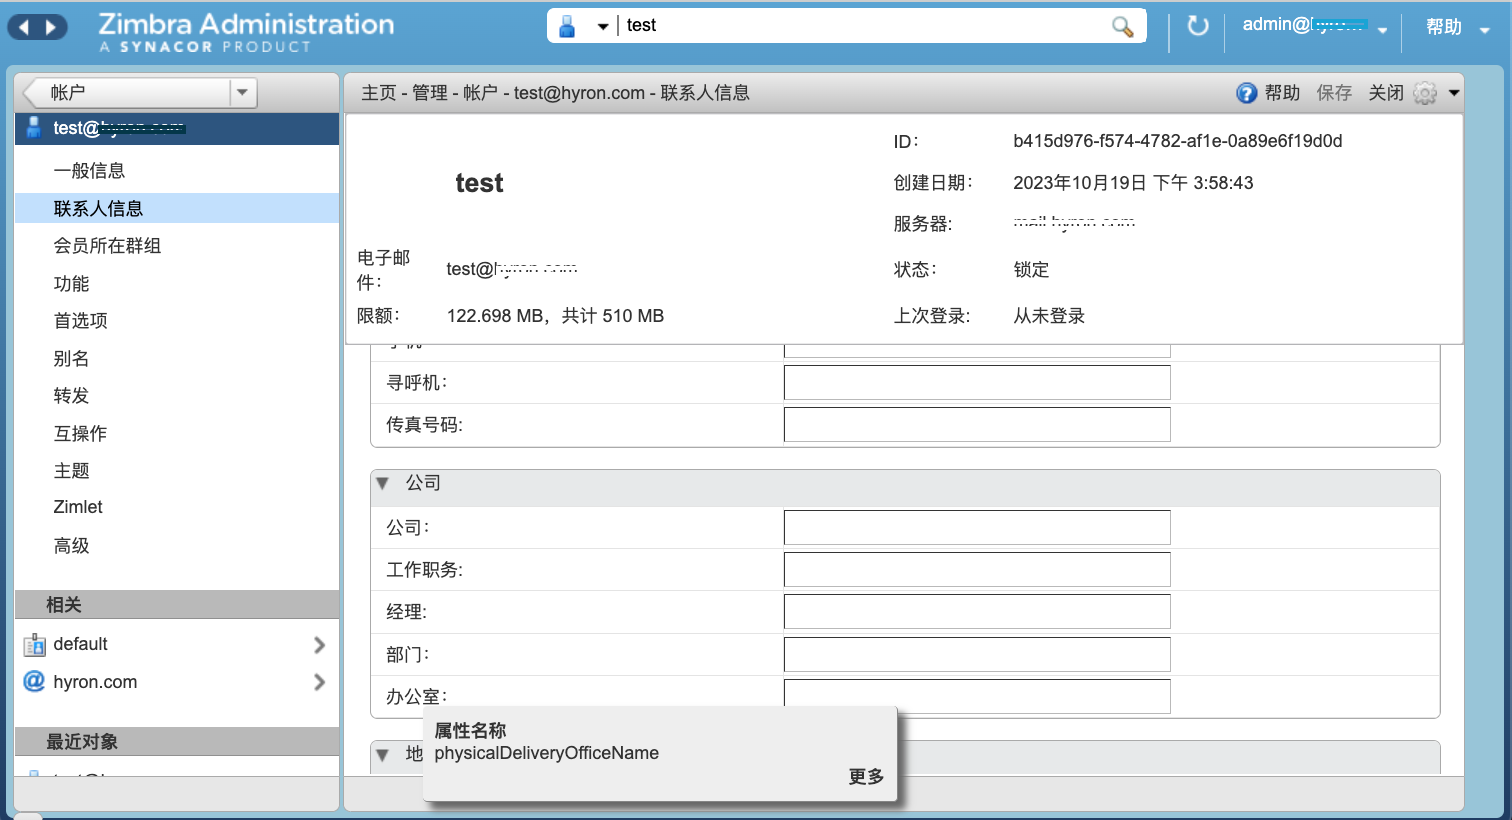The height and width of the screenshot is (820, 1512).
Task: Click the creation date 2023年10月19日 value
Action: [1133, 183]
